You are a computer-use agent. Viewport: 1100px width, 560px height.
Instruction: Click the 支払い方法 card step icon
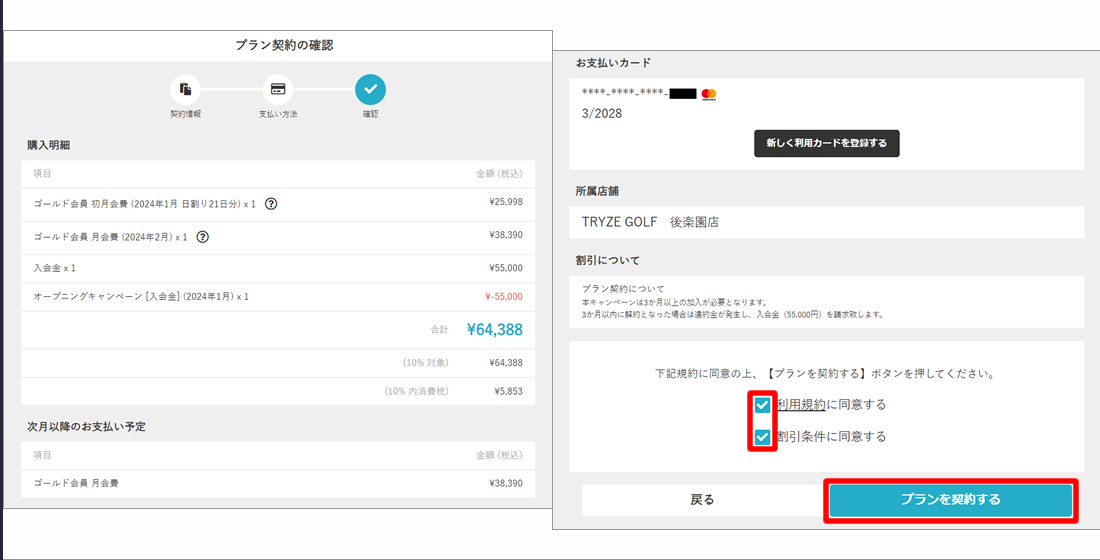pos(278,89)
